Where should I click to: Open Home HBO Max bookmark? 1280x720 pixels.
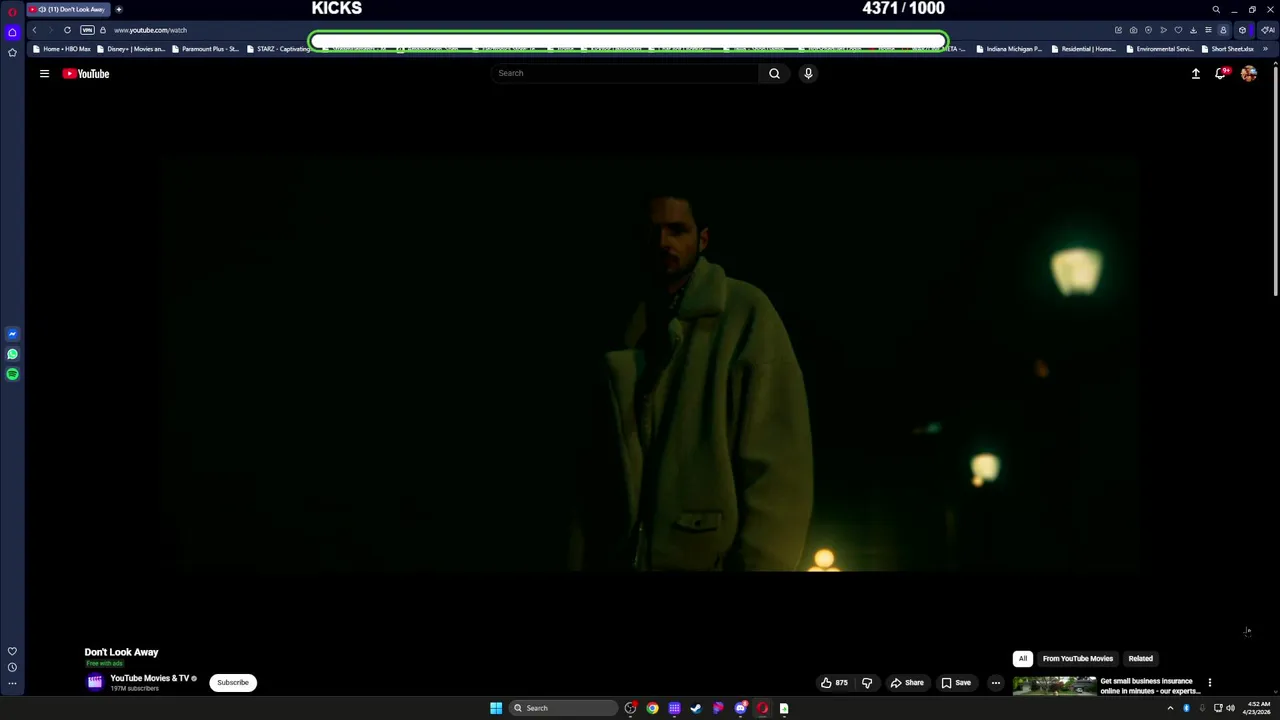[x=62, y=49]
